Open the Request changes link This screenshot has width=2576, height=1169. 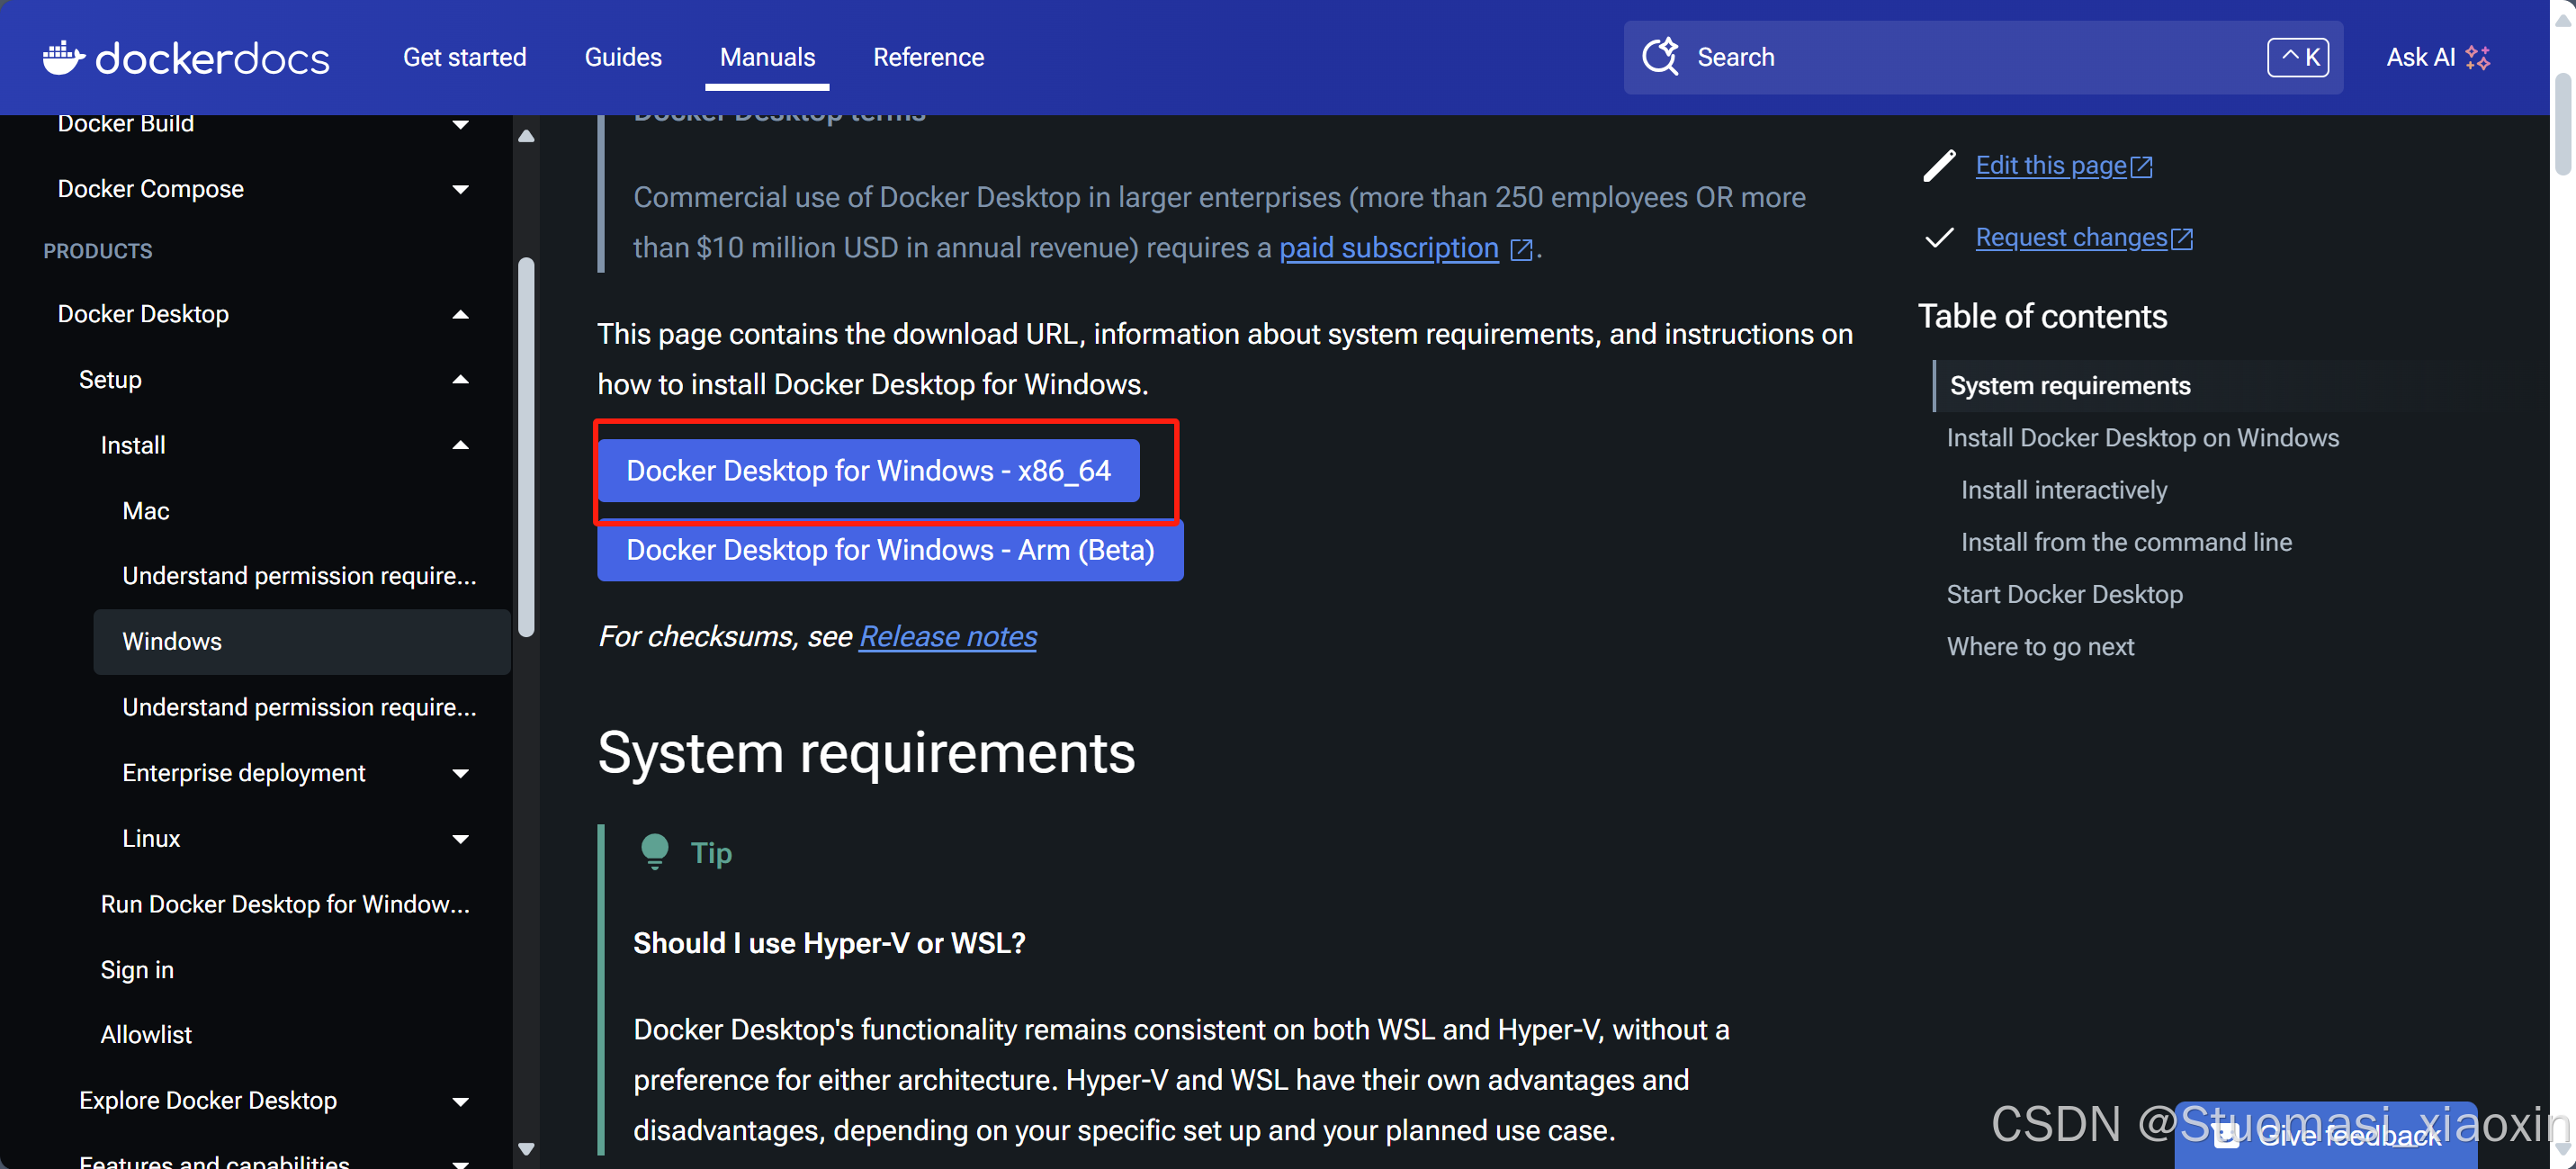2071,238
